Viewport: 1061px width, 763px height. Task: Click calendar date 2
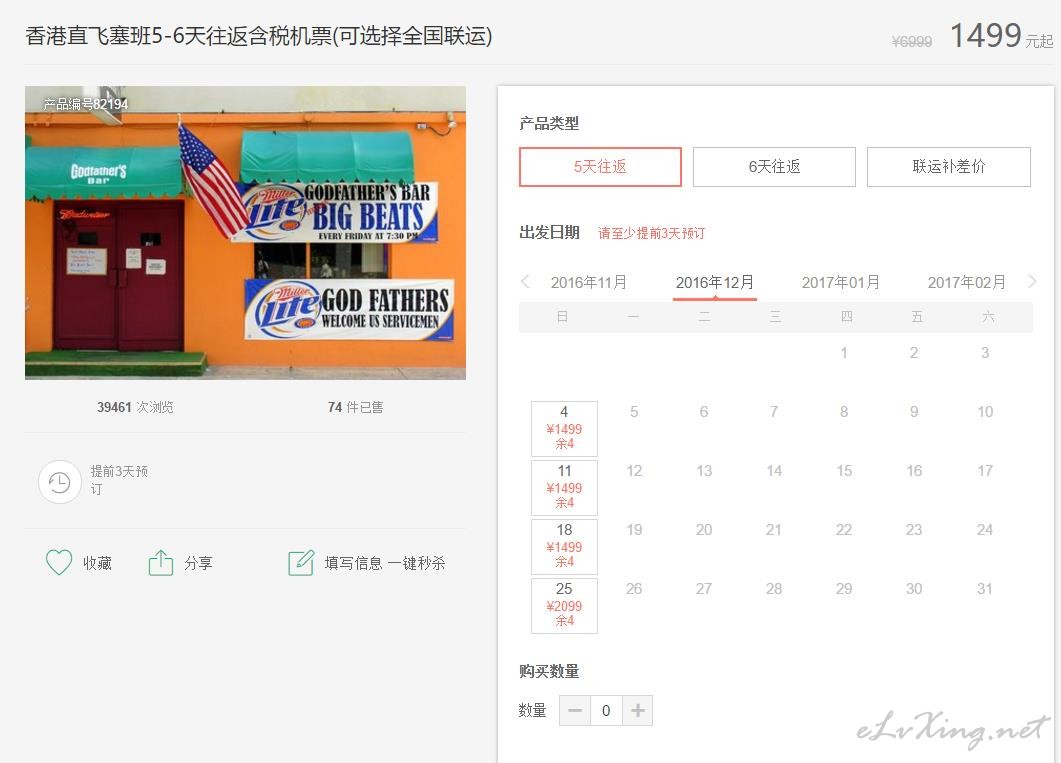coord(914,352)
